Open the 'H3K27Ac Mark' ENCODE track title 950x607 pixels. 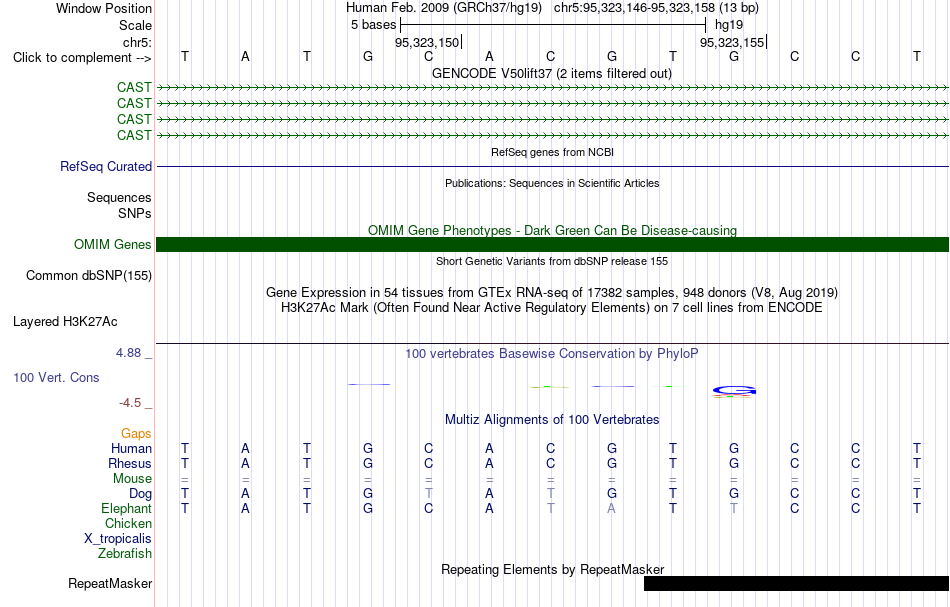tap(552, 308)
